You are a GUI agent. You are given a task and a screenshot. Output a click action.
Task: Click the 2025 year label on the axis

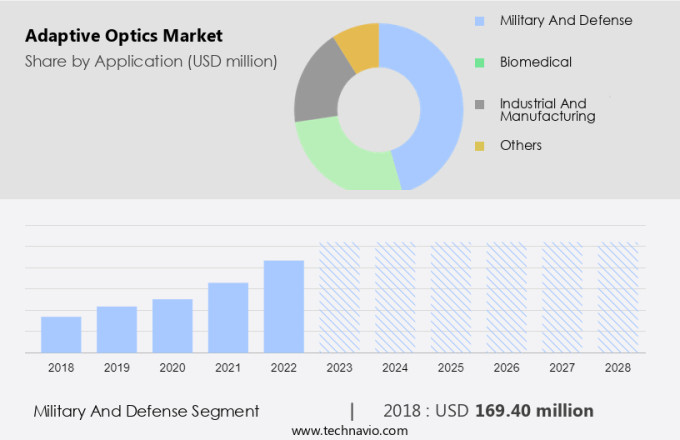coord(450,368)
